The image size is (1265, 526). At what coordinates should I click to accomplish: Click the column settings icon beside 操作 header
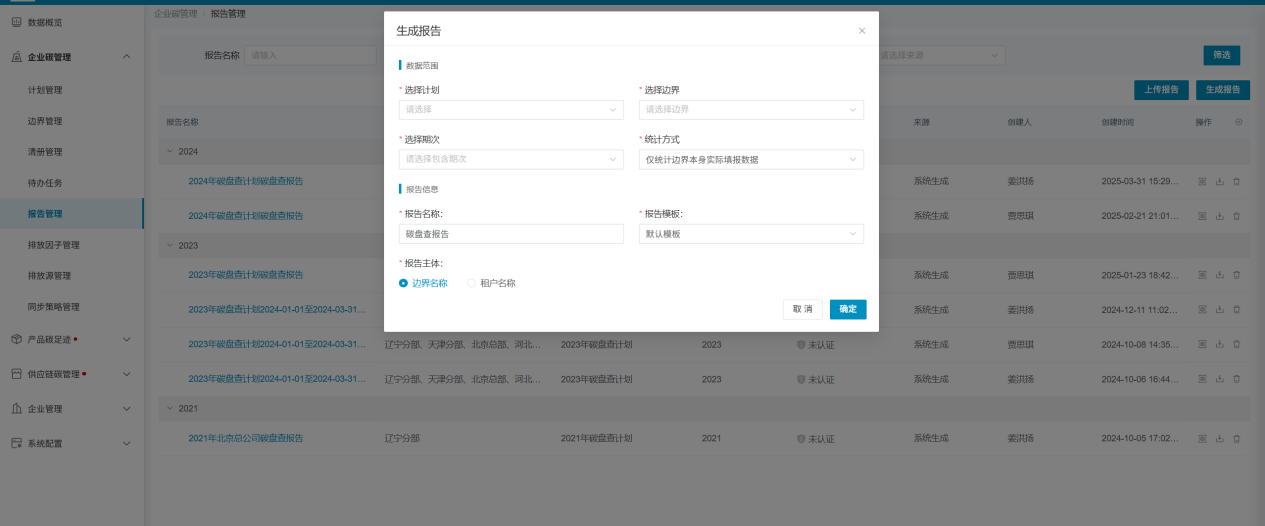[1239, 122]
